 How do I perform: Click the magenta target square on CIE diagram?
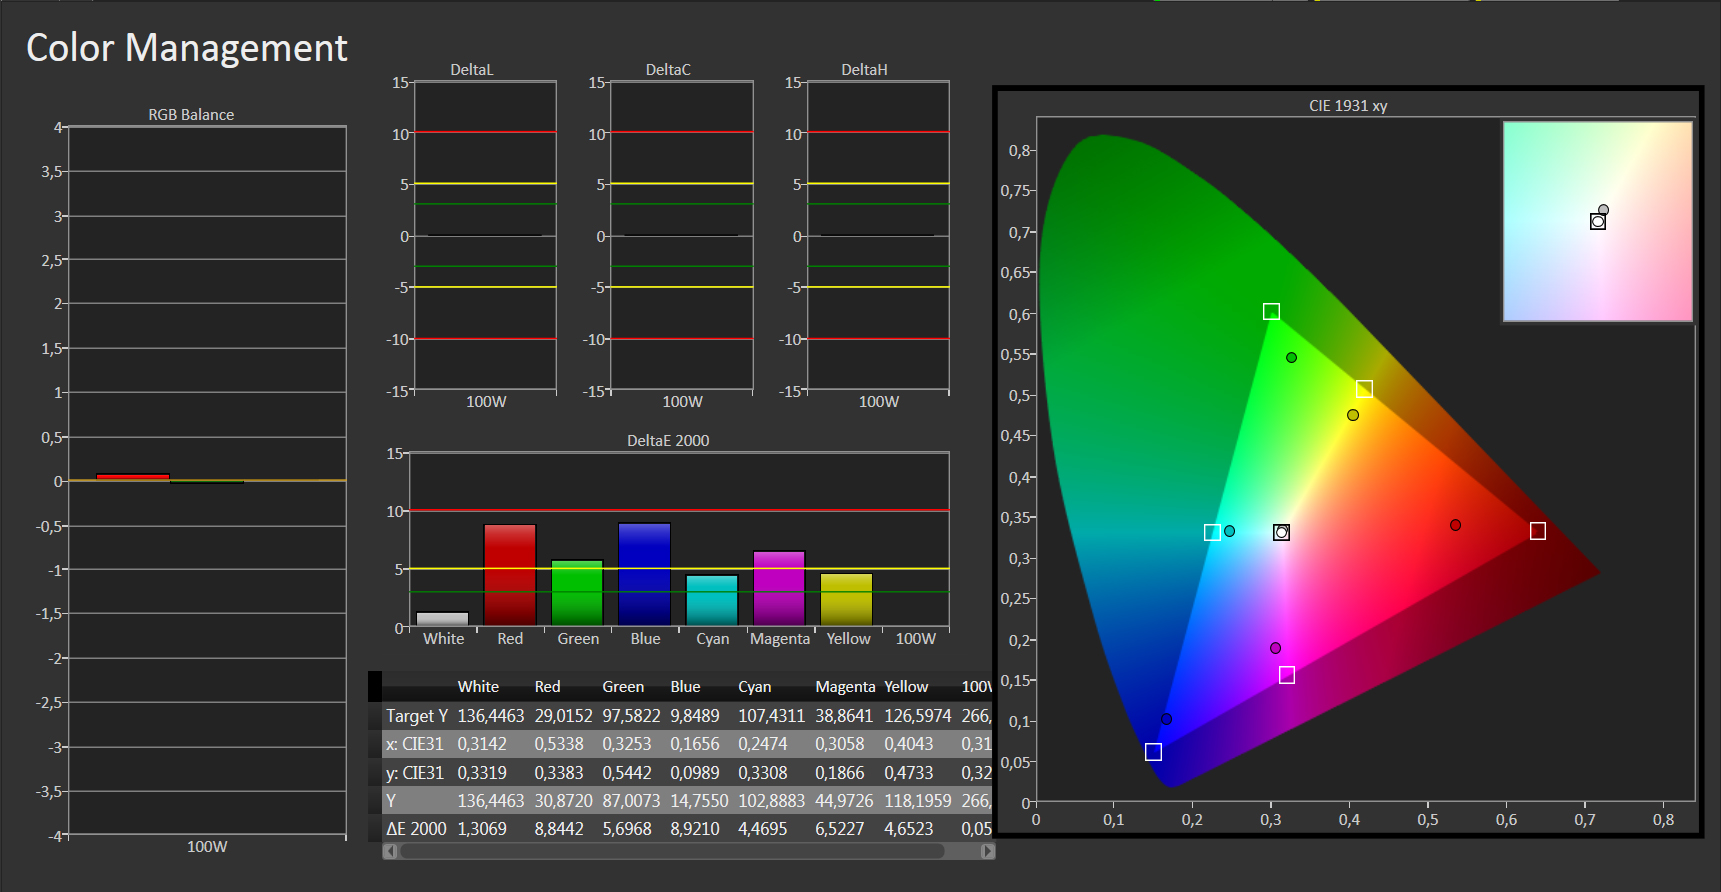click(x=1287, y=676)
